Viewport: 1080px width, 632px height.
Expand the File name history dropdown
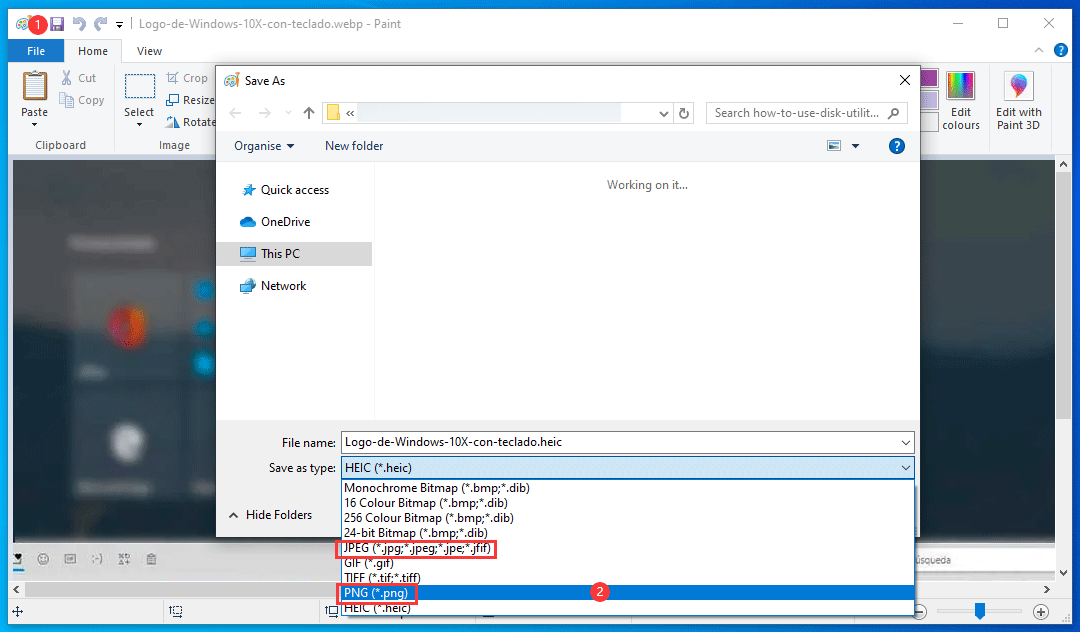[906, 443]
